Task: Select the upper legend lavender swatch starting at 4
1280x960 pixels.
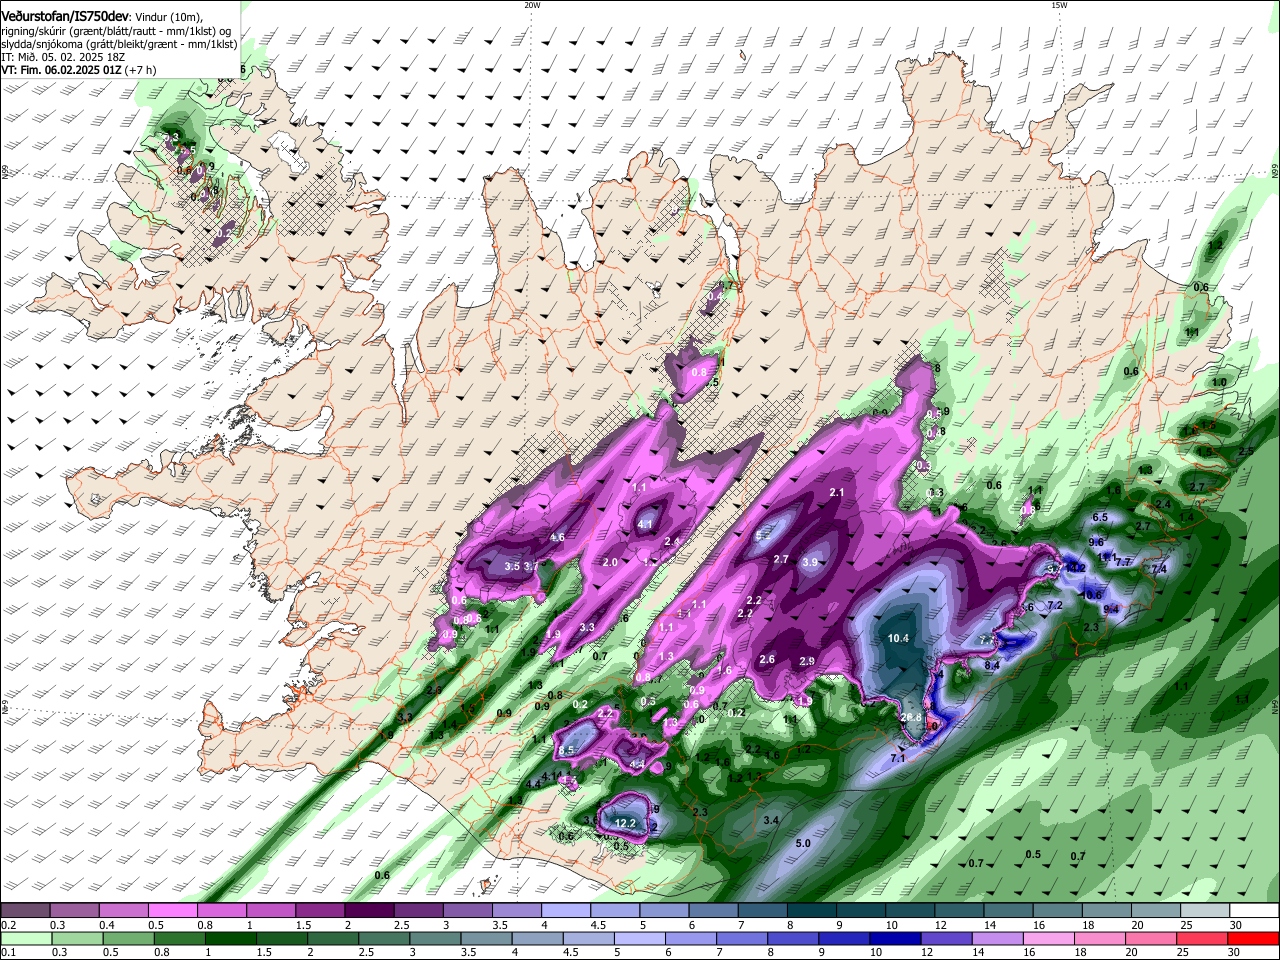Action: tap(566, 911)
